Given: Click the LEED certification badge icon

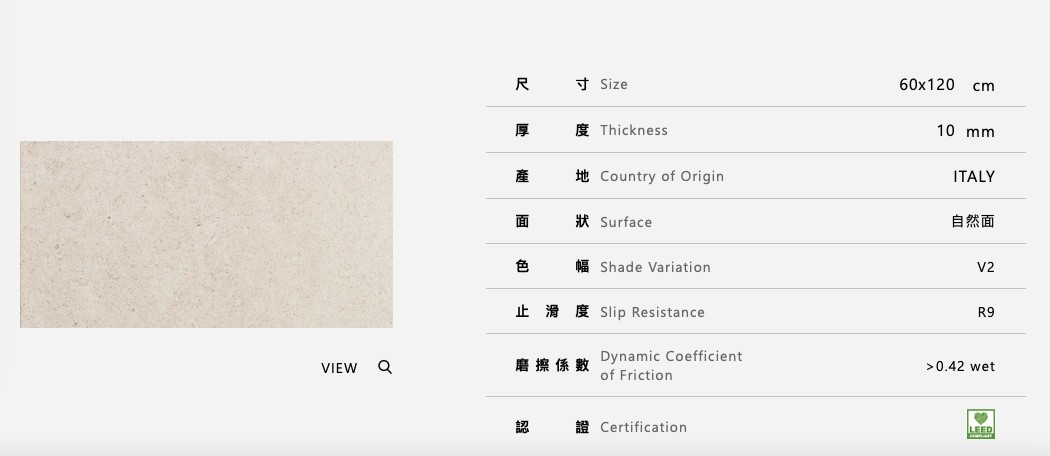Looking at the screenshot, I should coord(980,425).
